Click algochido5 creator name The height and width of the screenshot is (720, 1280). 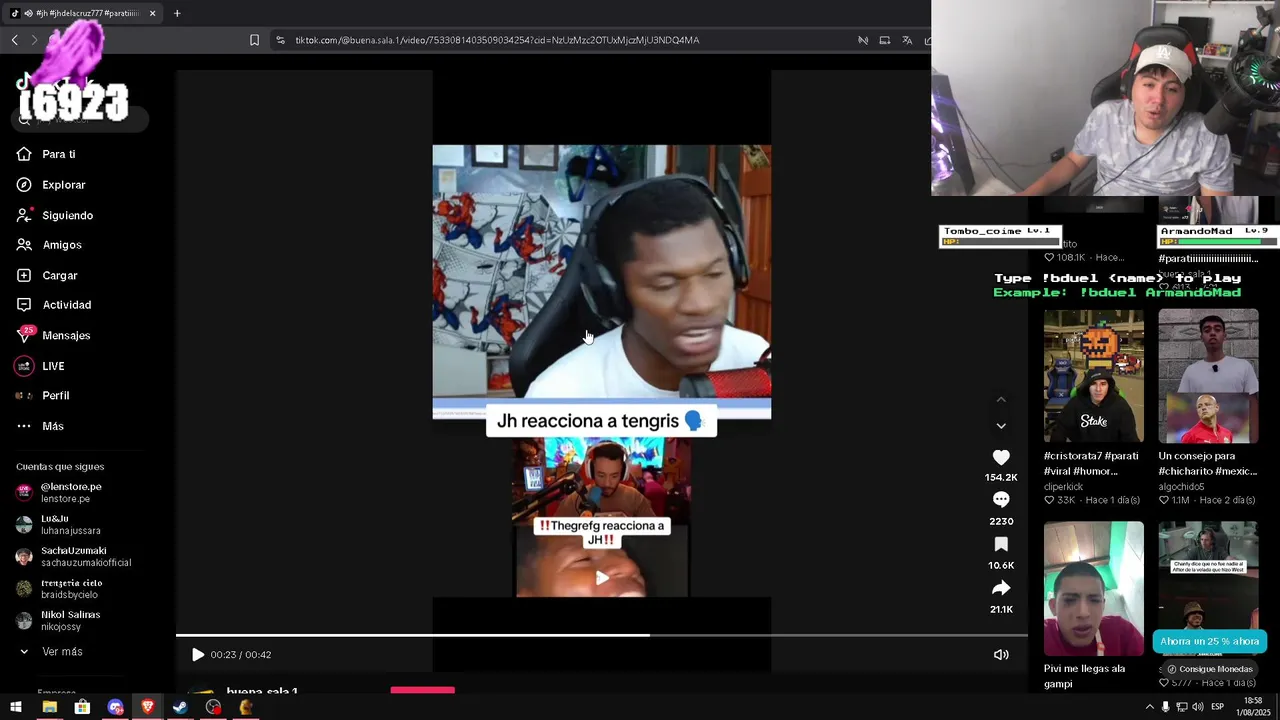pyautogui.click(x=1181, y=487)
